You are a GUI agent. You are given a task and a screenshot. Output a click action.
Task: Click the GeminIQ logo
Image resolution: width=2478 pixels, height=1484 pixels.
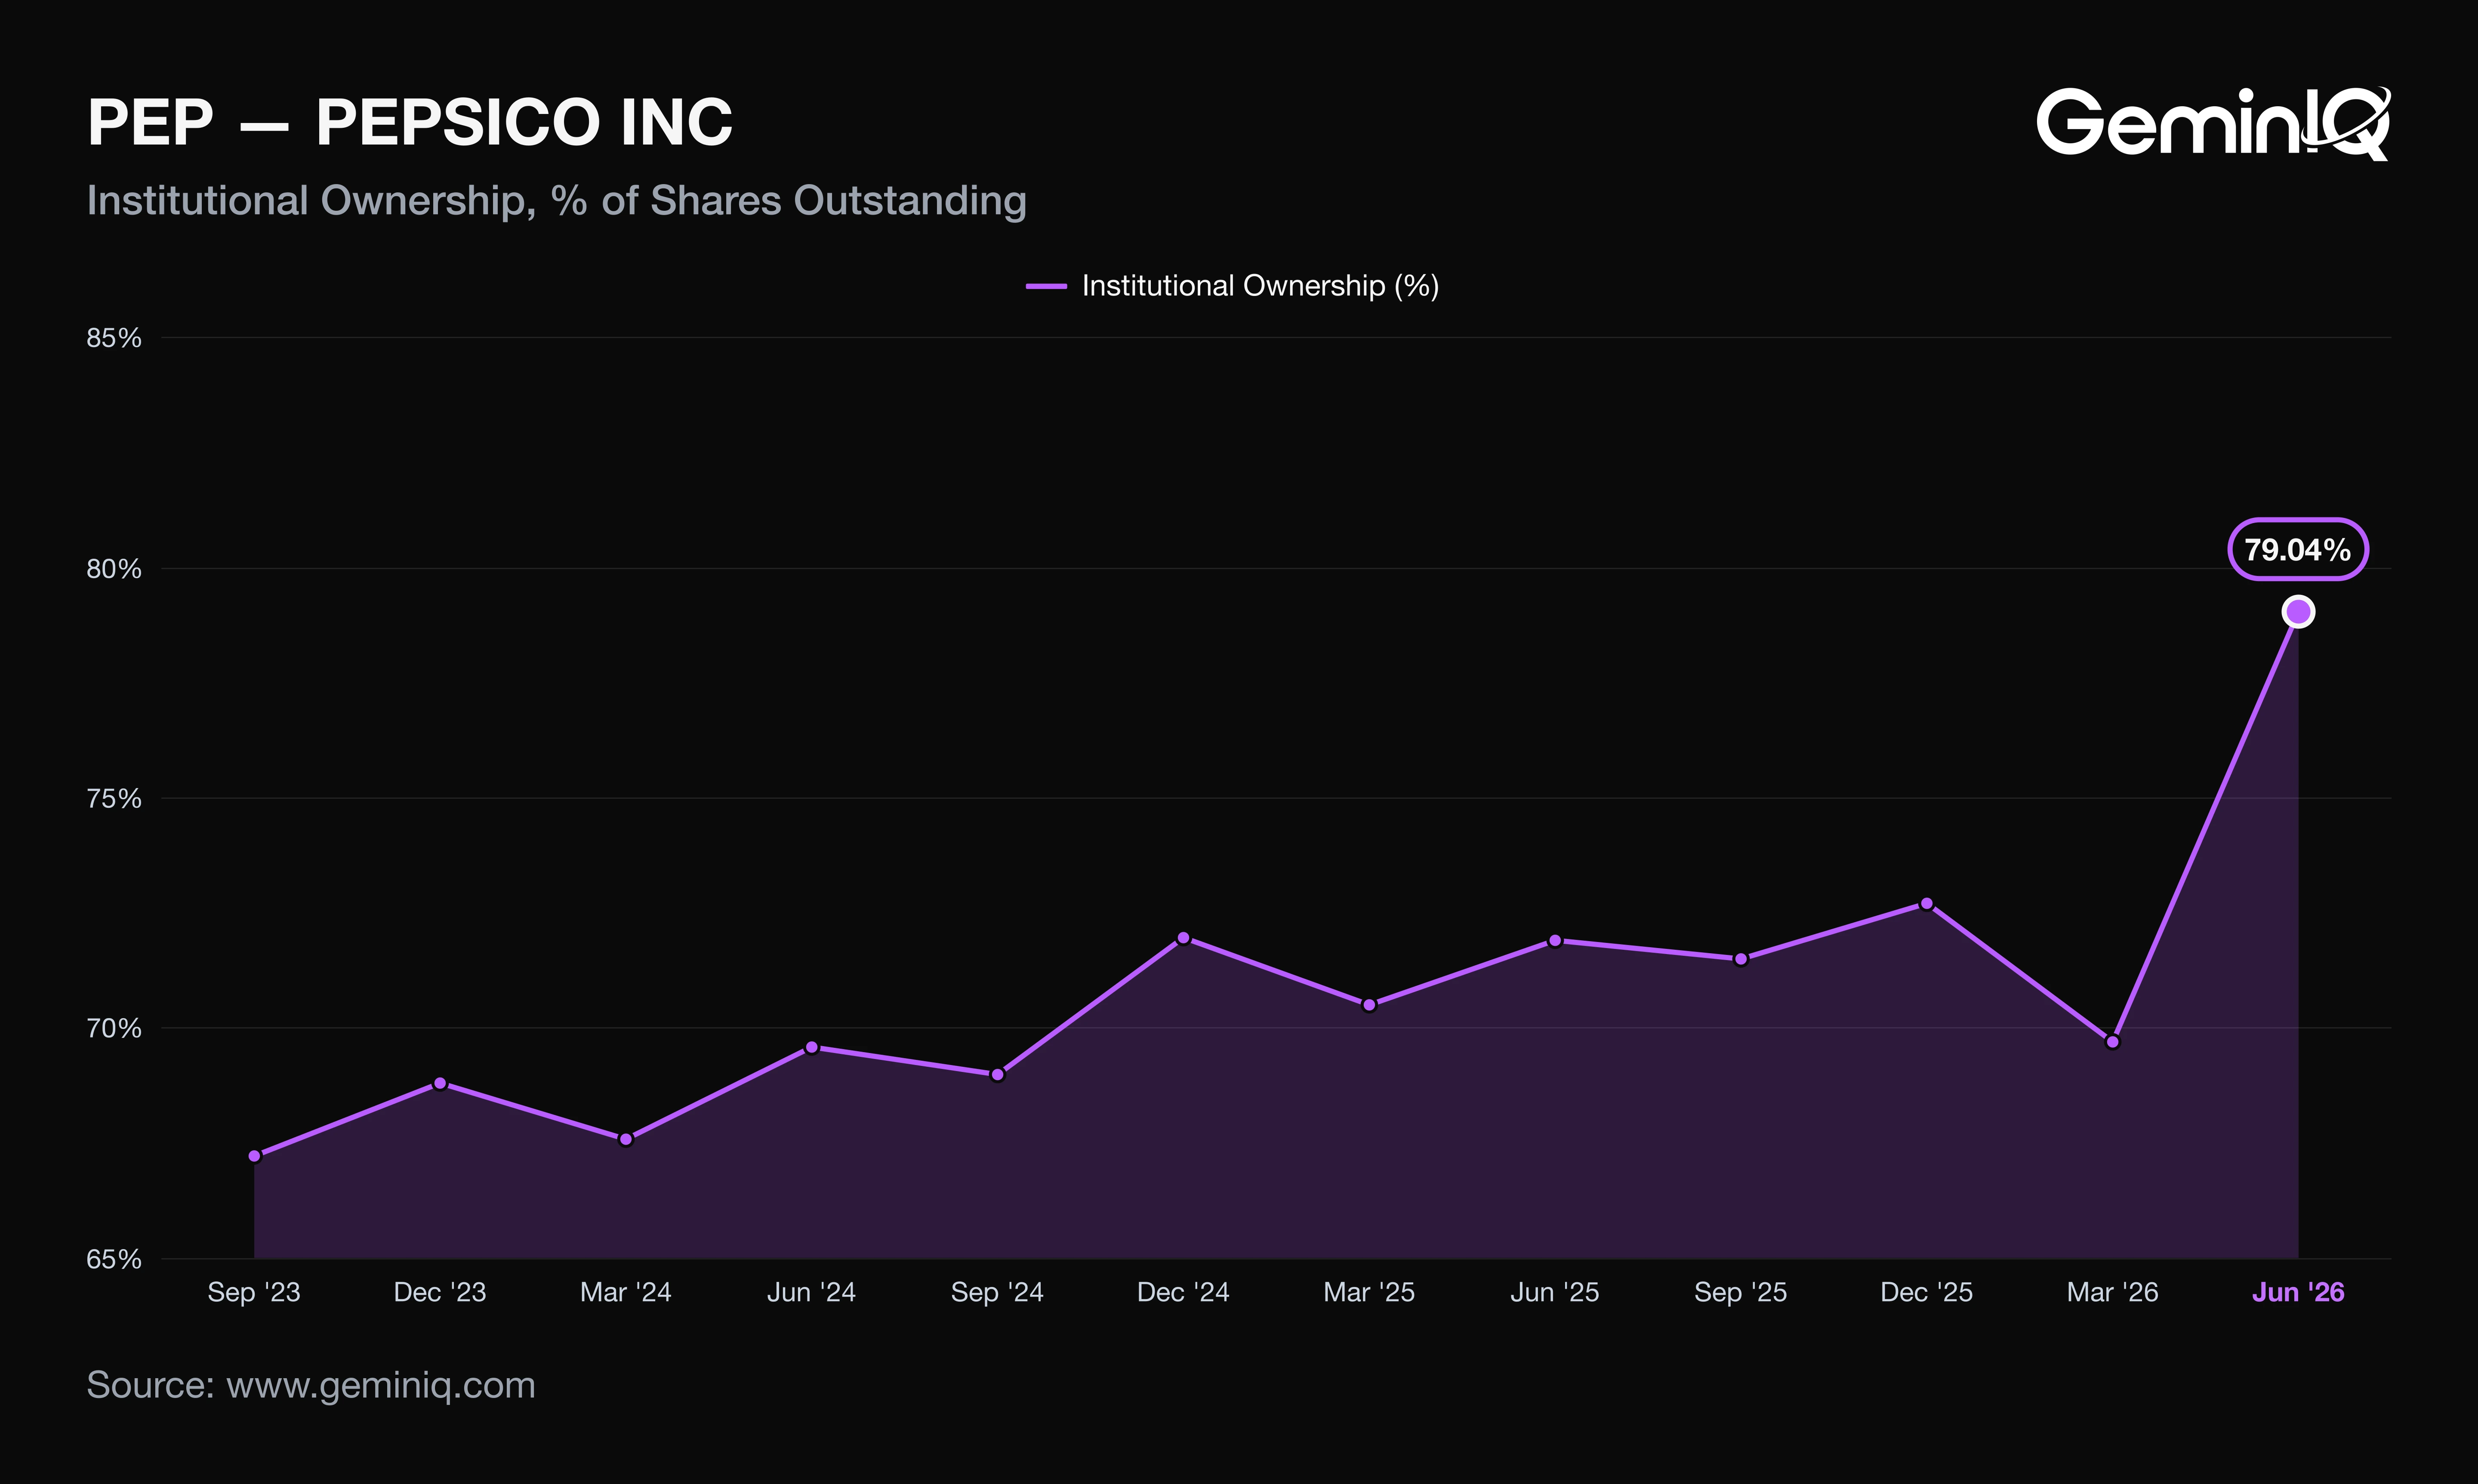tap(2213, 123)
